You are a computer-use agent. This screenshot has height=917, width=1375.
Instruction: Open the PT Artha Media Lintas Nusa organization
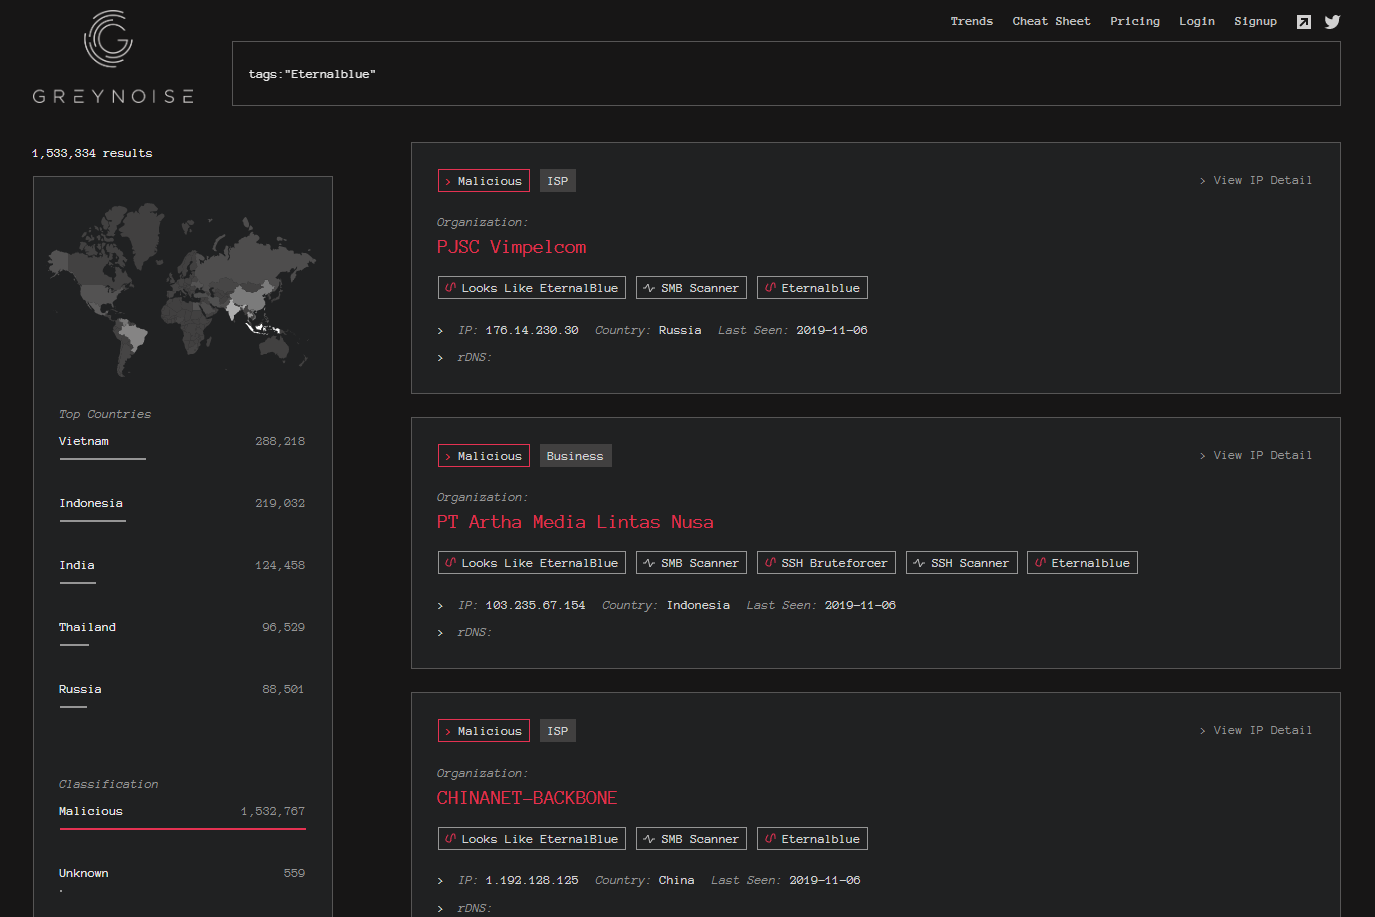[x=575, y=521]
